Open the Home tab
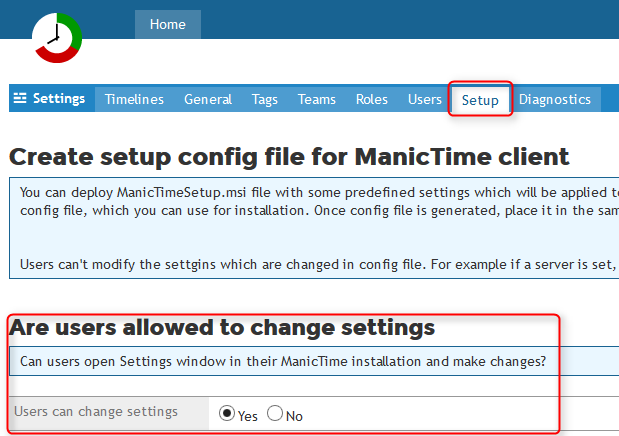The height and width of the screenshot is (436, 619). [x=168, y=24]
